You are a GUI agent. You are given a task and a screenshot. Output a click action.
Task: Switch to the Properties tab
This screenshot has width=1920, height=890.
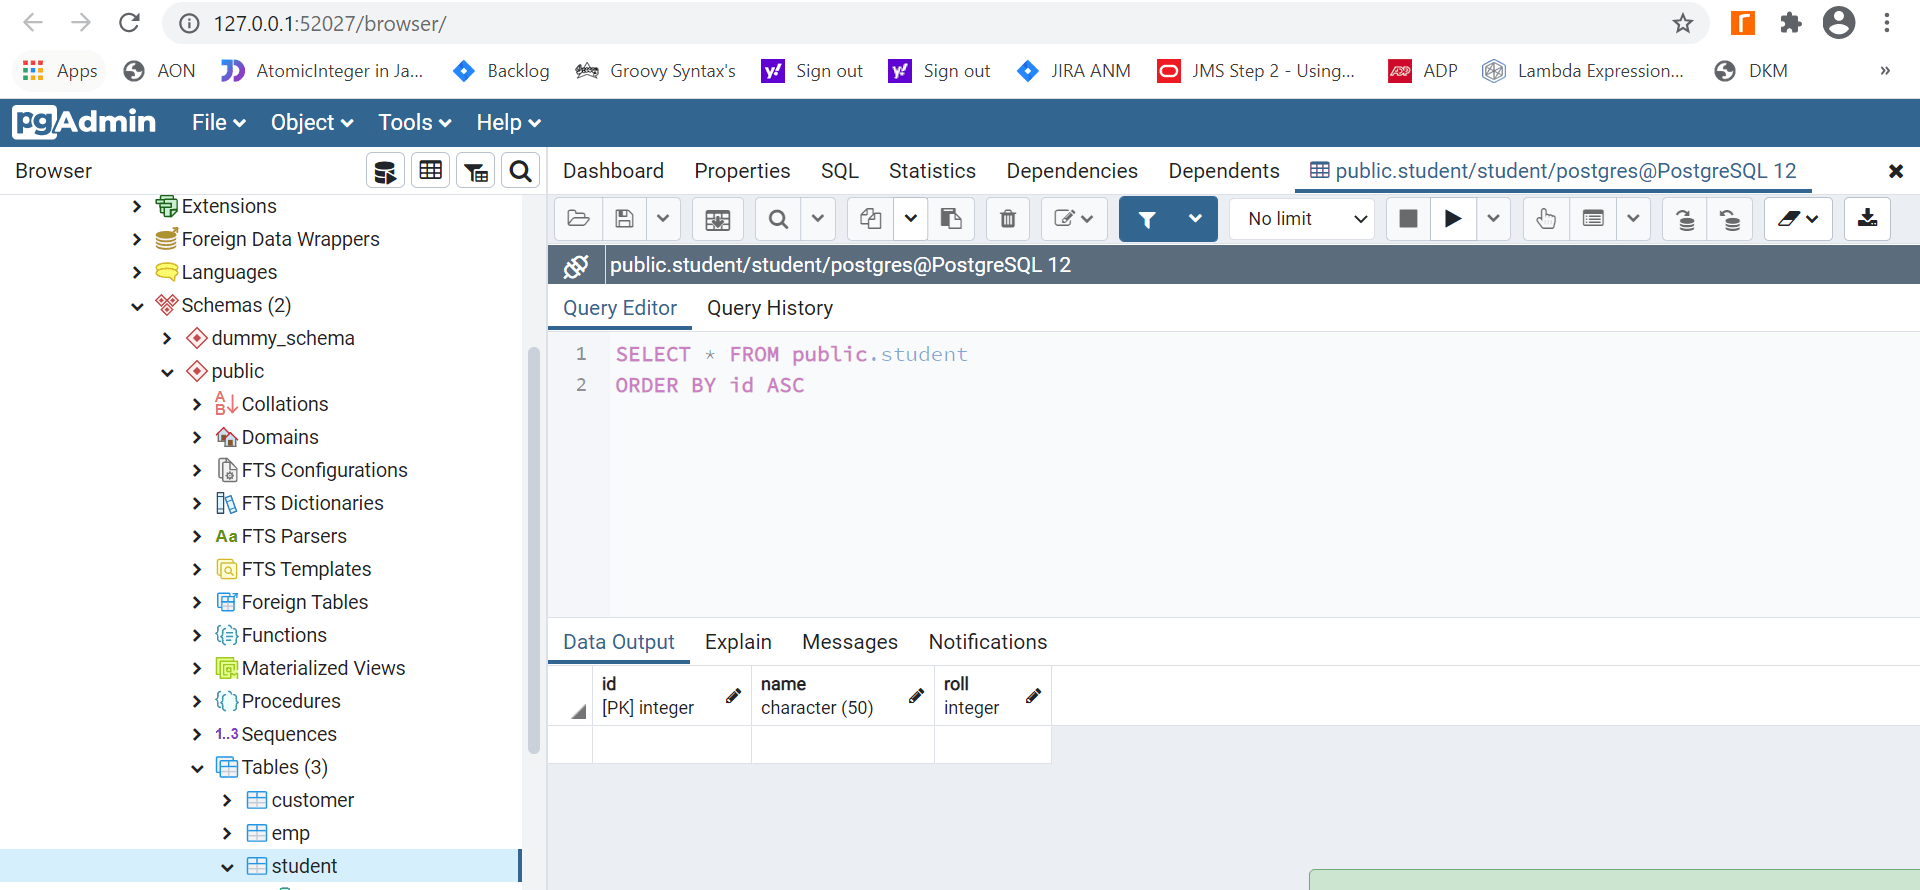(742, 171)
